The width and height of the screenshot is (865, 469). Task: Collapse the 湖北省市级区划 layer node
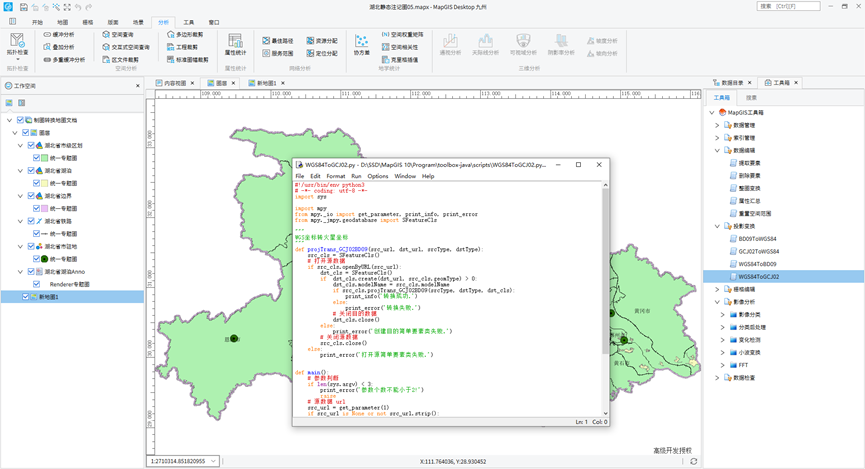[x=21, y=146]
